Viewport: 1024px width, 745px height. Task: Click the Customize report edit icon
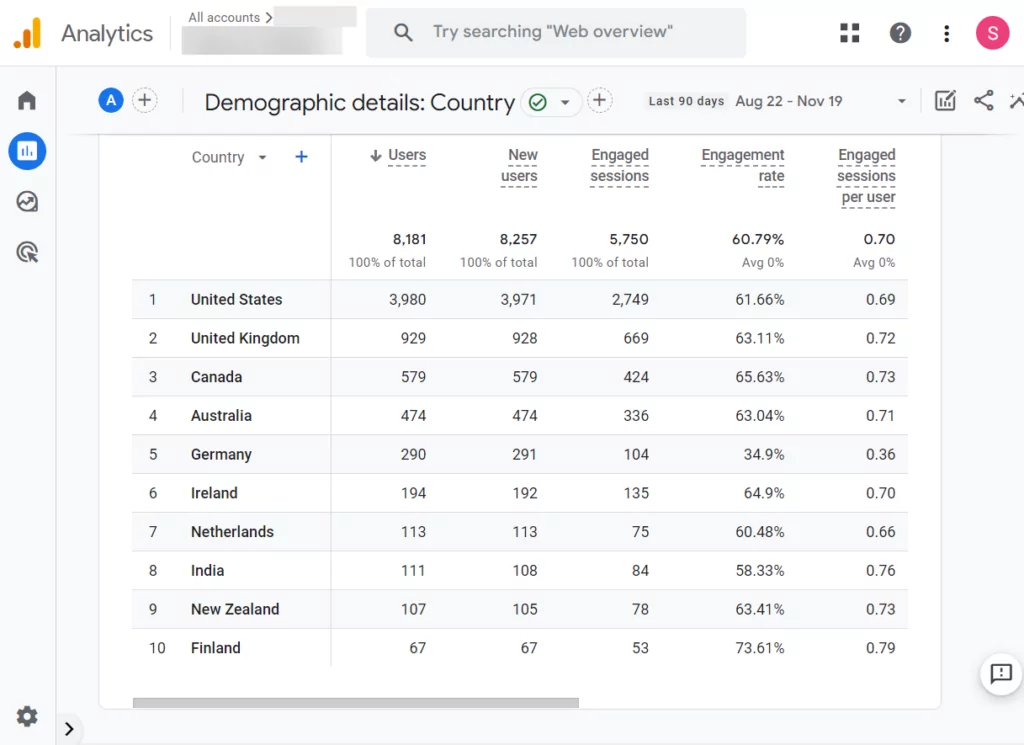pyautogui.click(x=945, y=101)
